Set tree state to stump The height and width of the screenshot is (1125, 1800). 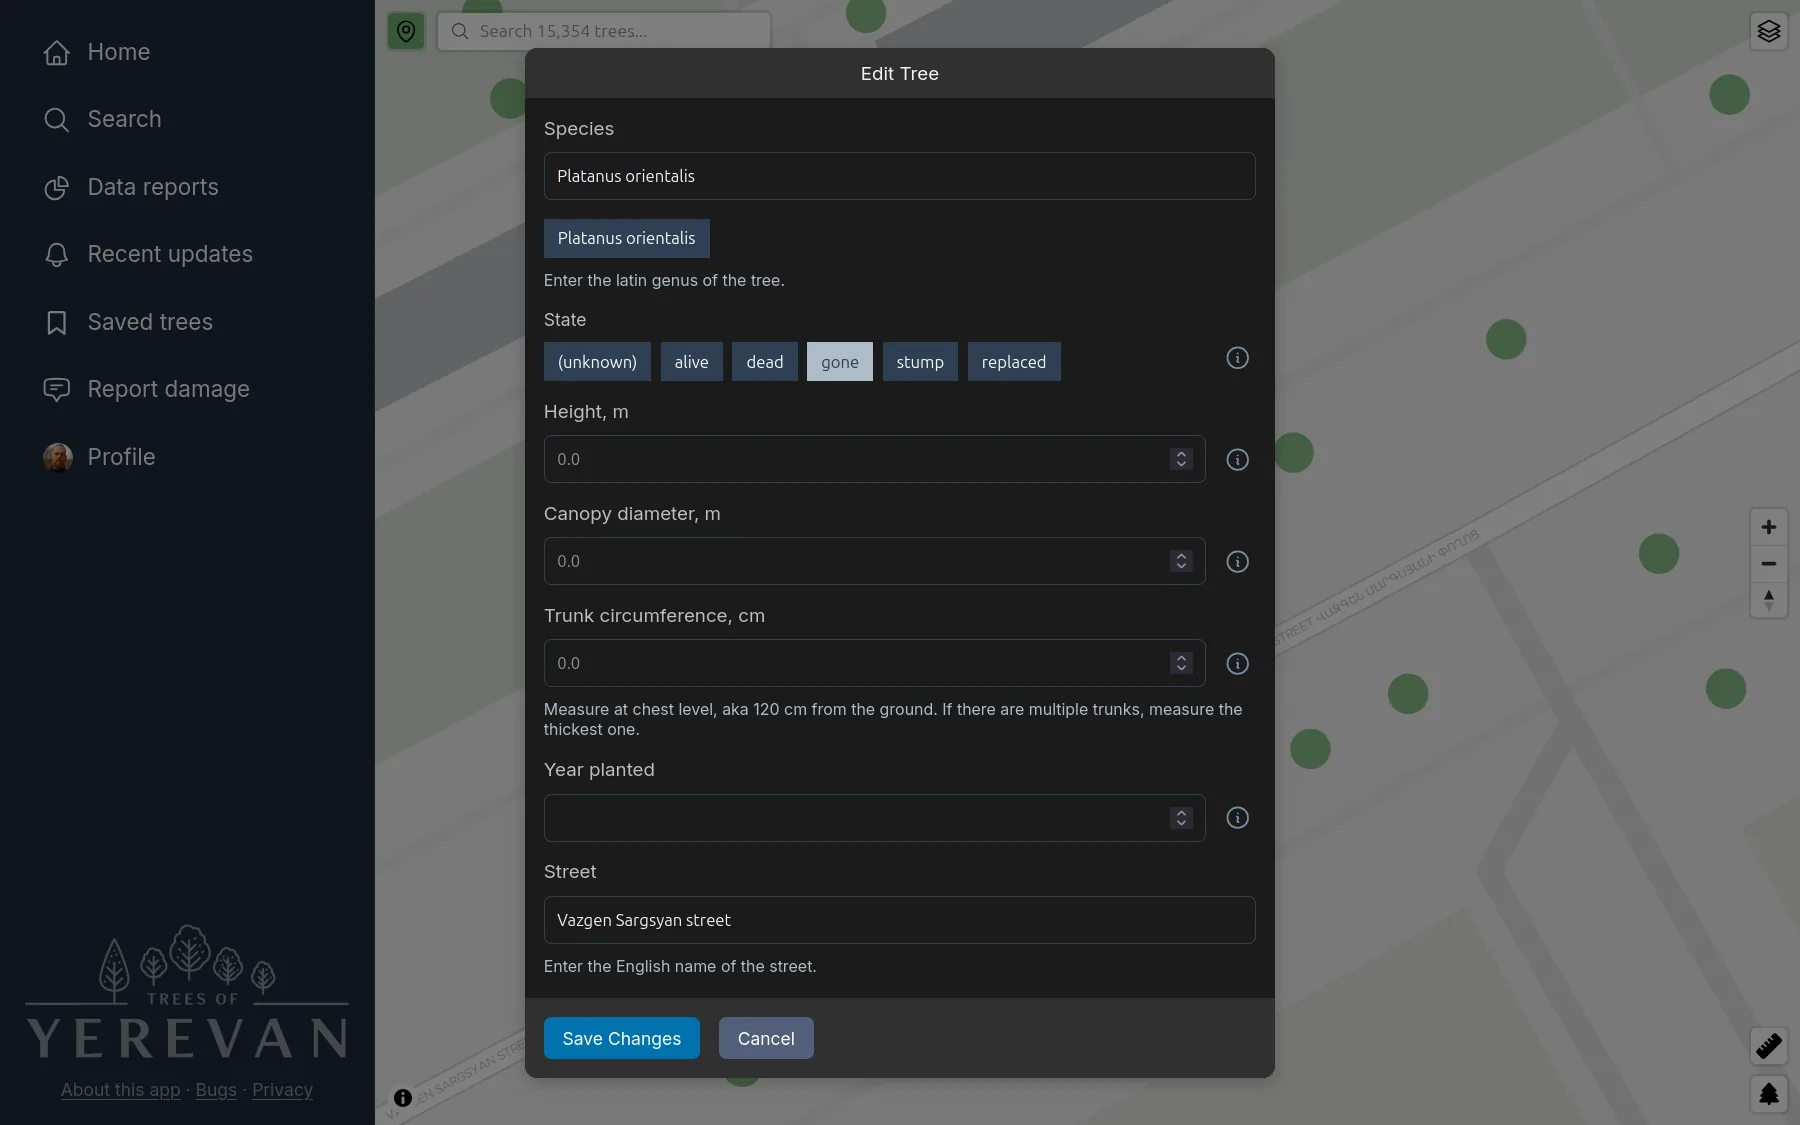(x=920, y=362)
